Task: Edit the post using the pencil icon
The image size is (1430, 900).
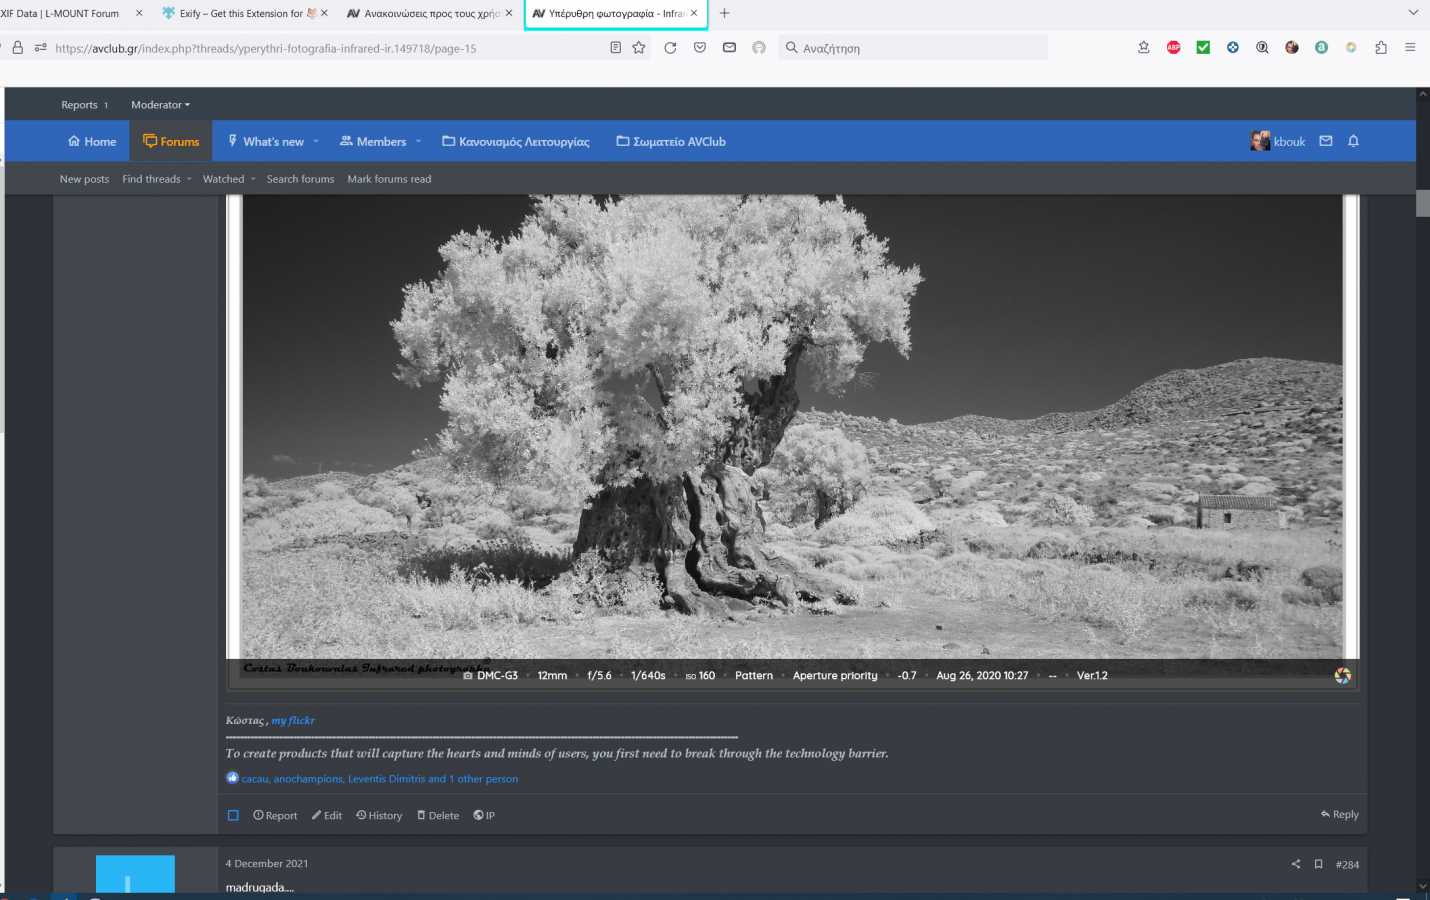Action: [x=327, y=815]
